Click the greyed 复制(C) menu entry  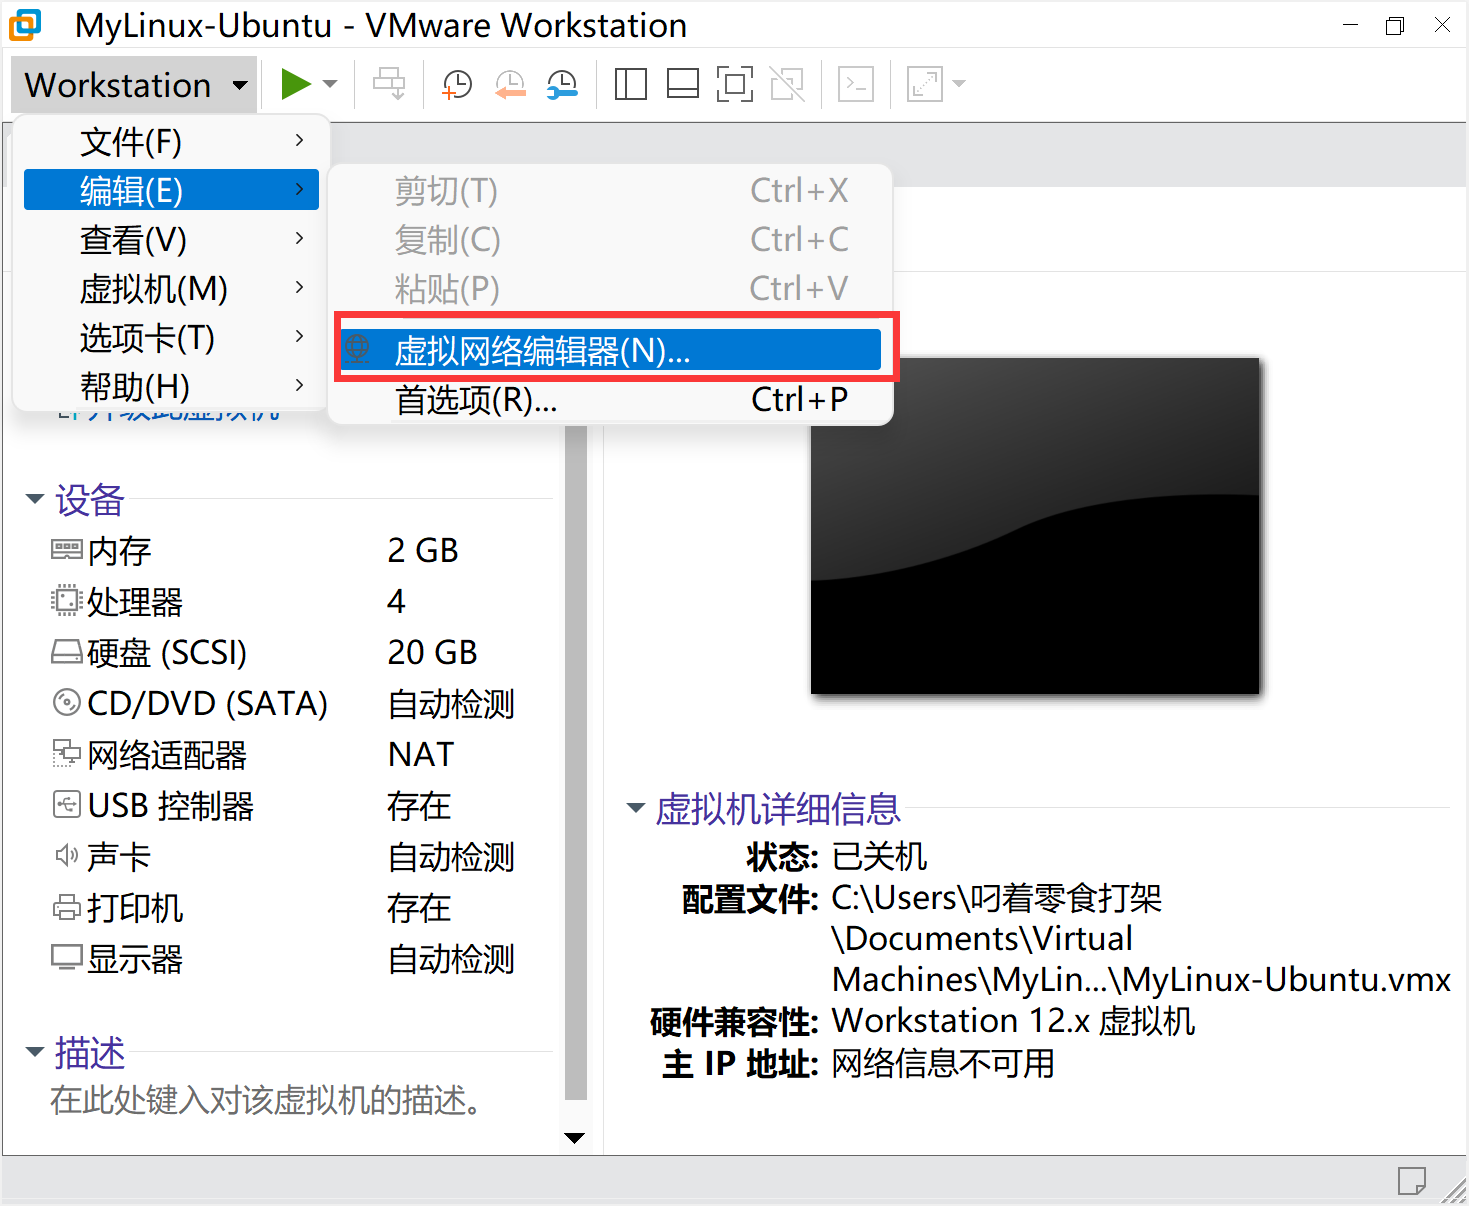point(611,239)
